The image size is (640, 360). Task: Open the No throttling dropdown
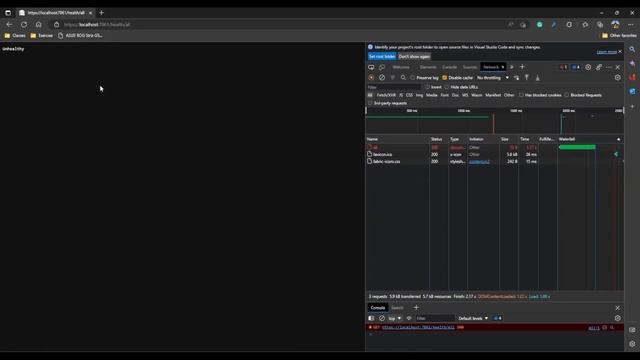[493, 78]
